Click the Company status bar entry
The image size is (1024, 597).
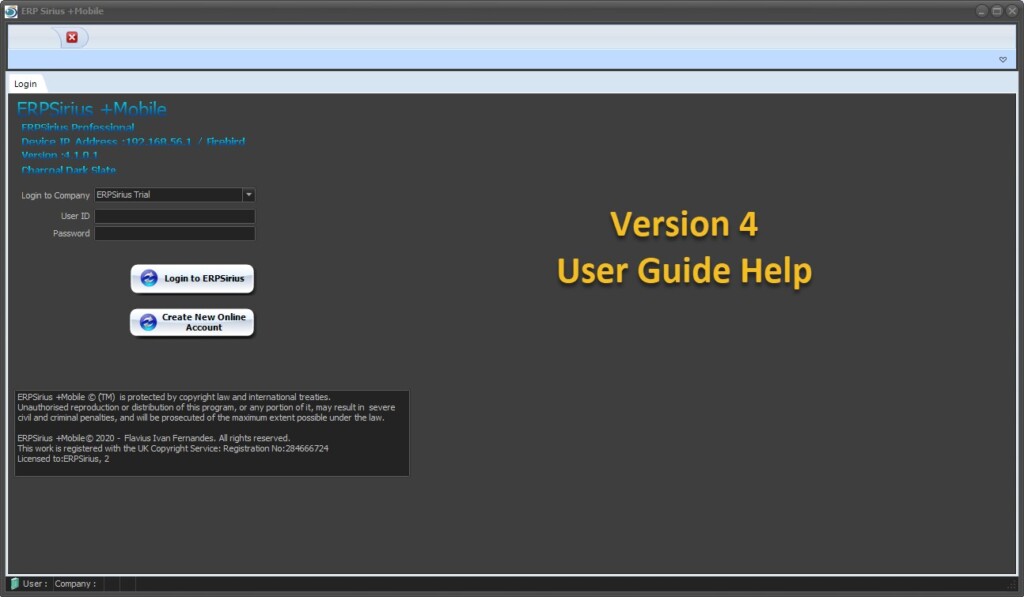75,584
